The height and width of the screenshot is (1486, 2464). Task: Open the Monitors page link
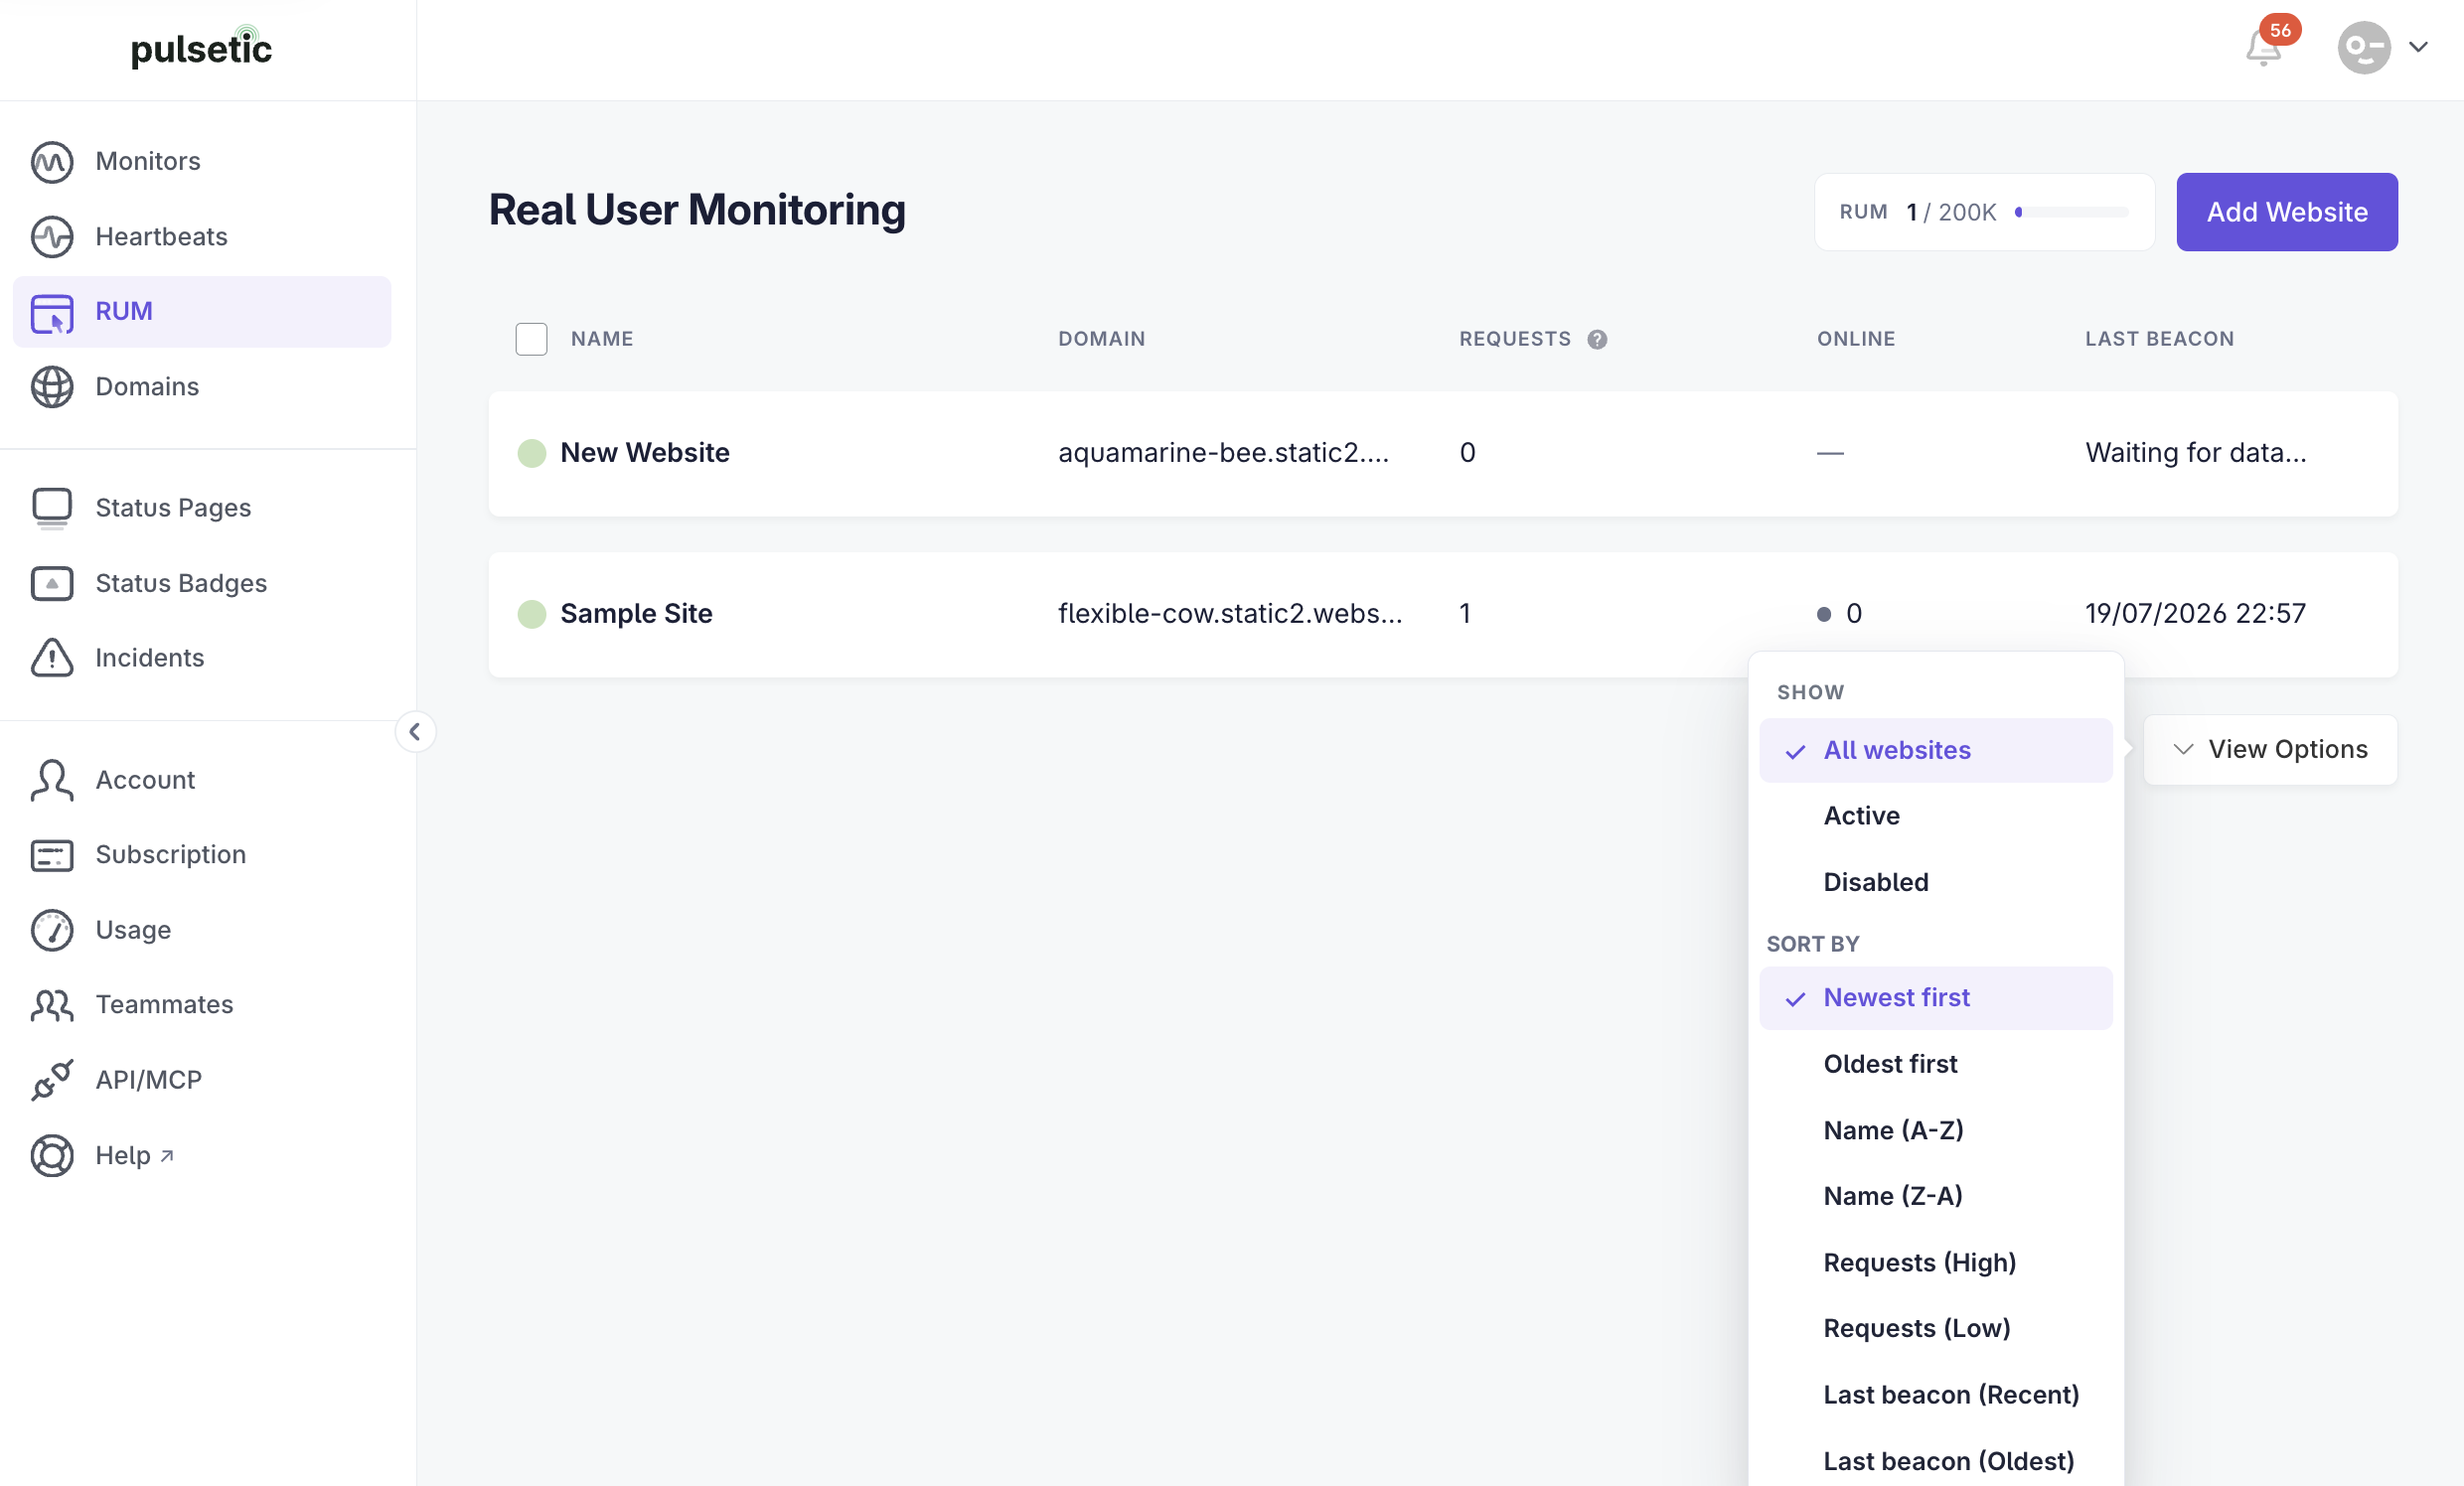click(x=148, y=162)
